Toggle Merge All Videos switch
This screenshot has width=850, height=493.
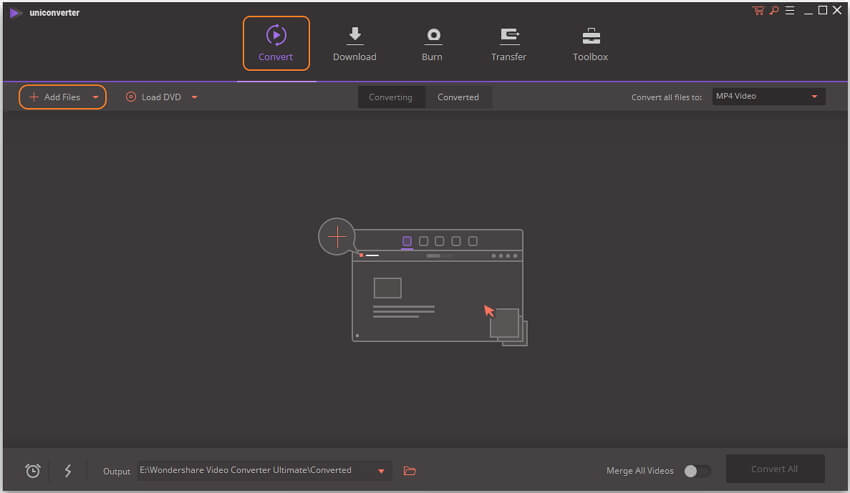coord(696,471)
